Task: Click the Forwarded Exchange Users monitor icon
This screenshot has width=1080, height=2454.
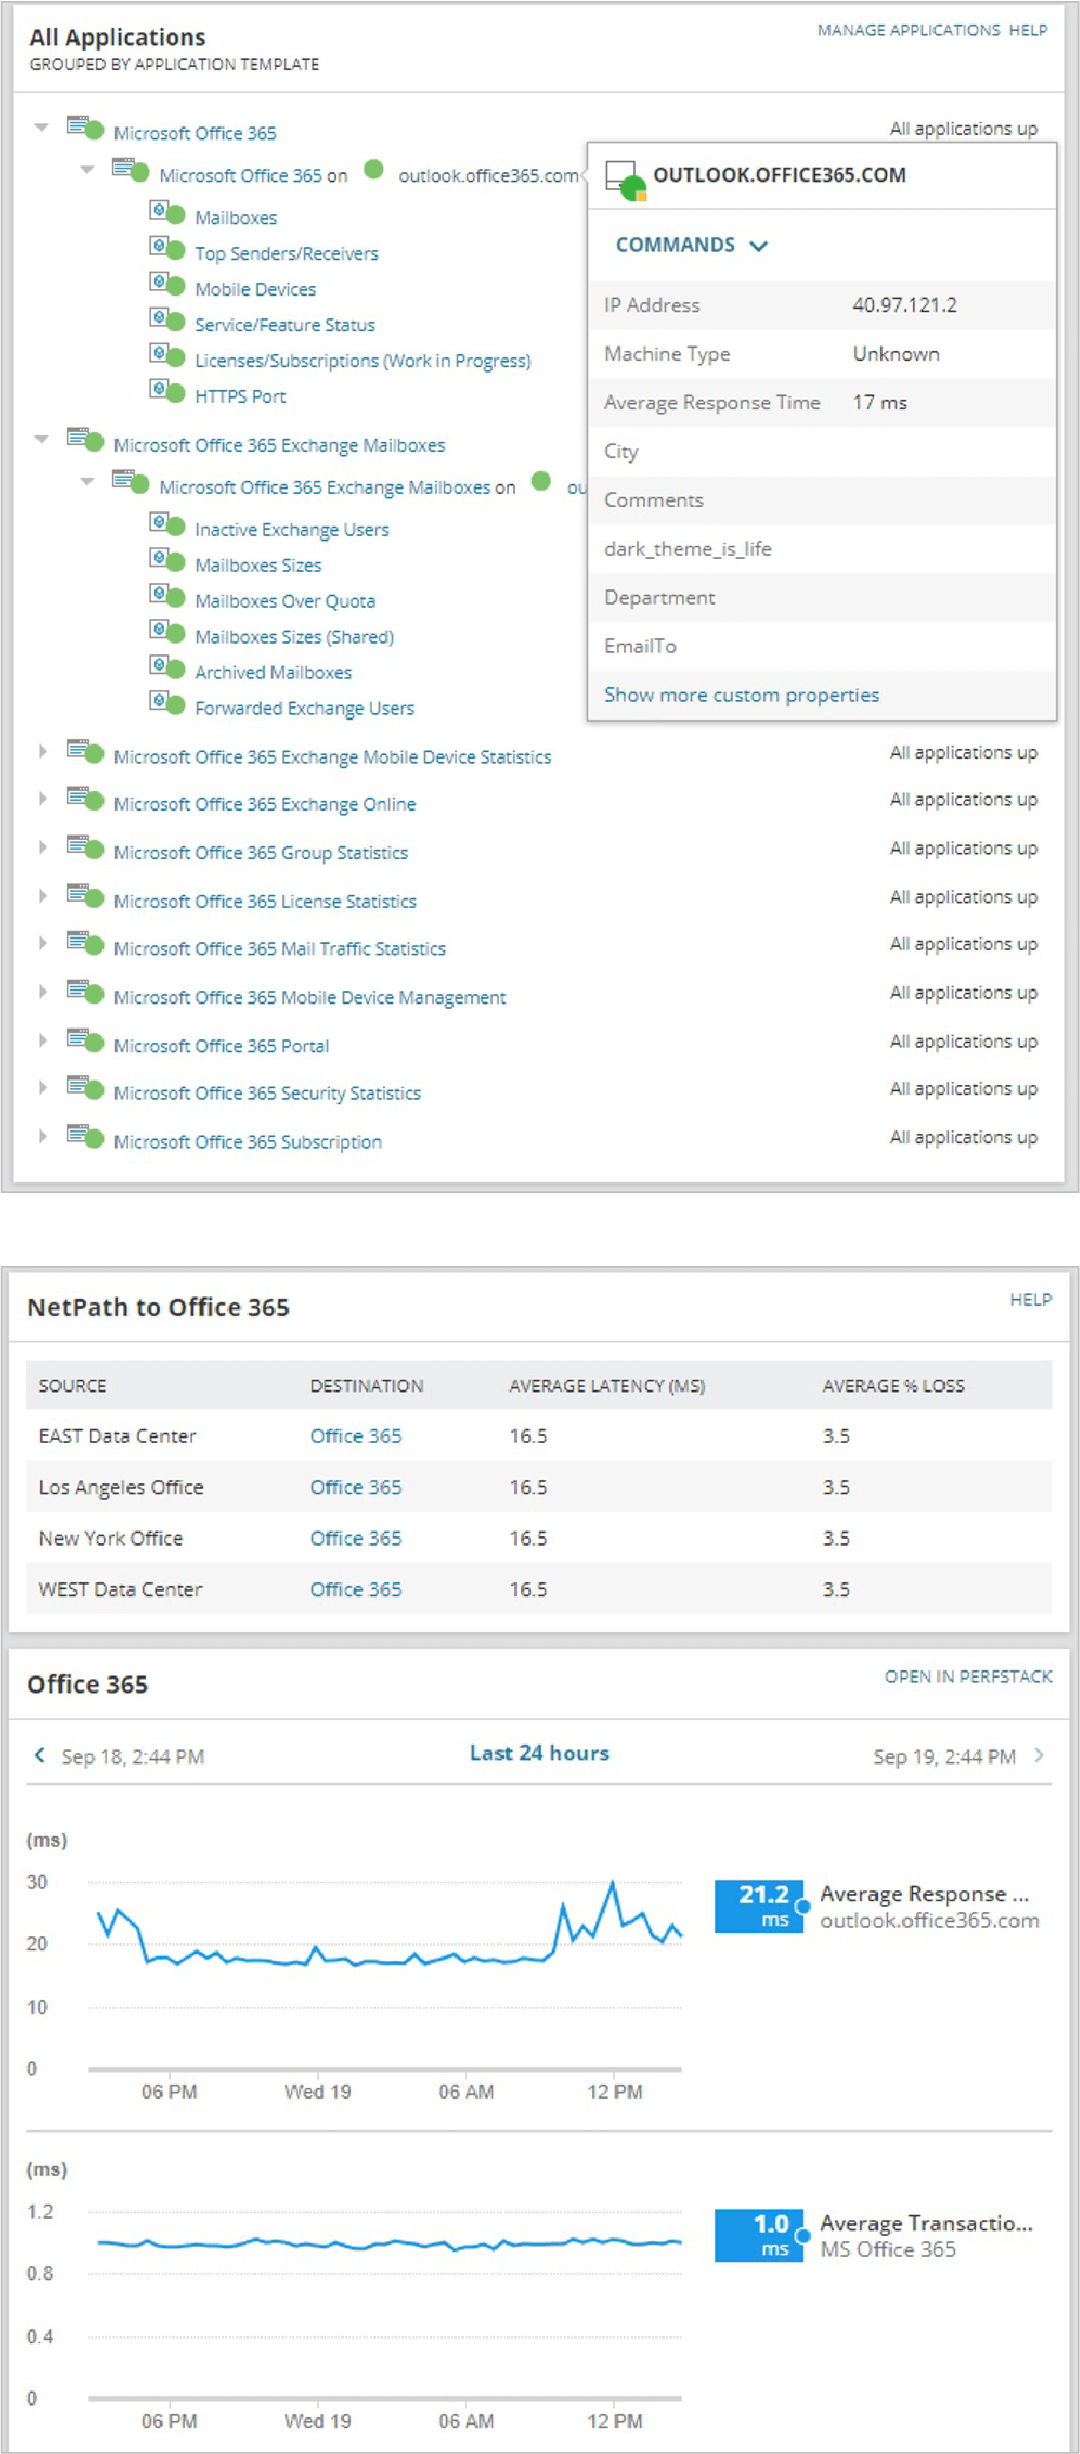Action: [167, 703]
